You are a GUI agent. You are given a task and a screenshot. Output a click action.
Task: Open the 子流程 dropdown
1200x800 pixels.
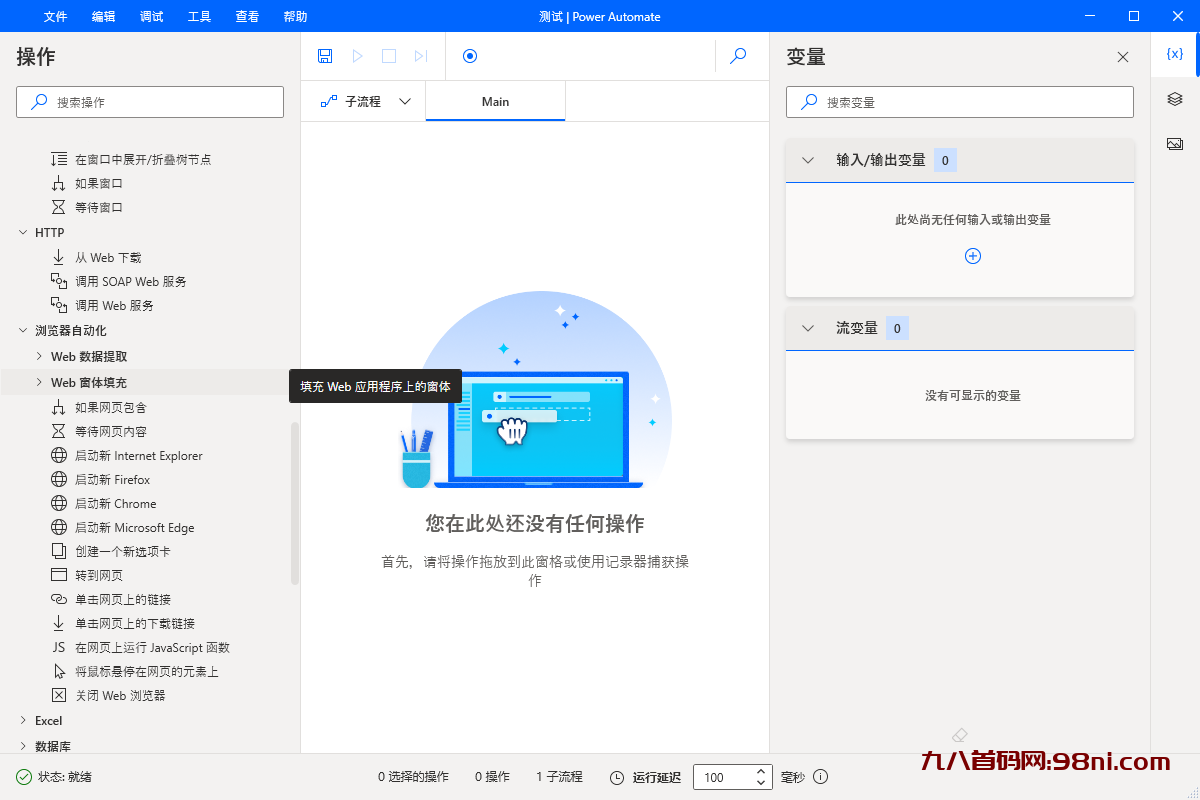click(x=363, y=101)
